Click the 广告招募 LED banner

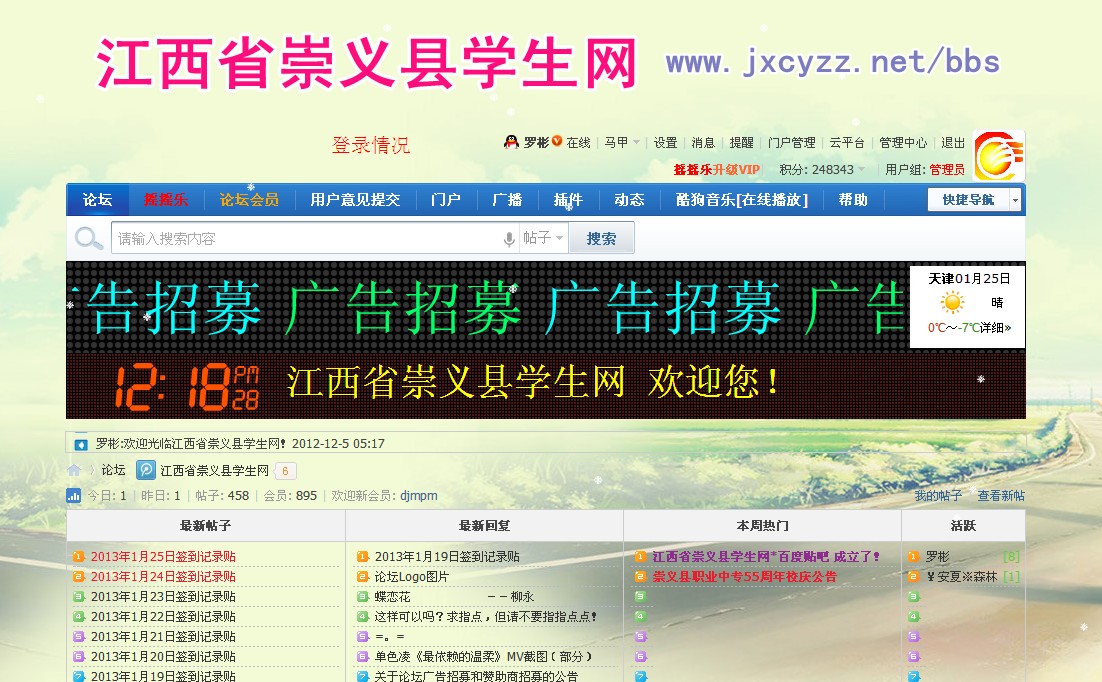point(488,307)
